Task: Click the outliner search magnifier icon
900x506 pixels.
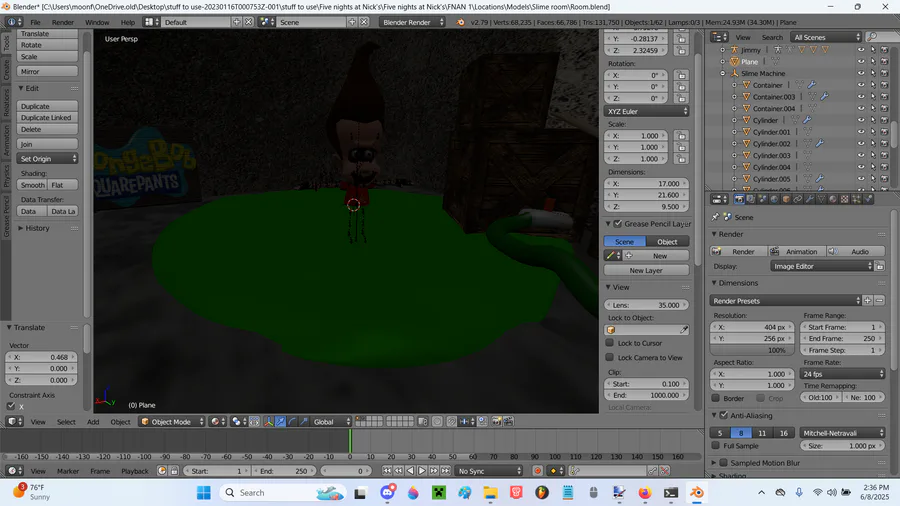Action: click(872, 37)
